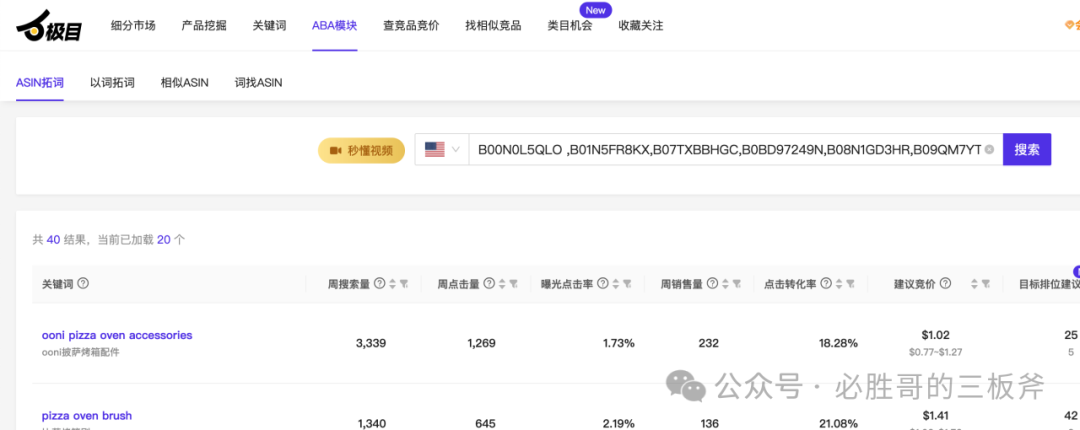Open help icon next to 建议竞价
This screenshot has width=1080, height=430.
[946, 283]
